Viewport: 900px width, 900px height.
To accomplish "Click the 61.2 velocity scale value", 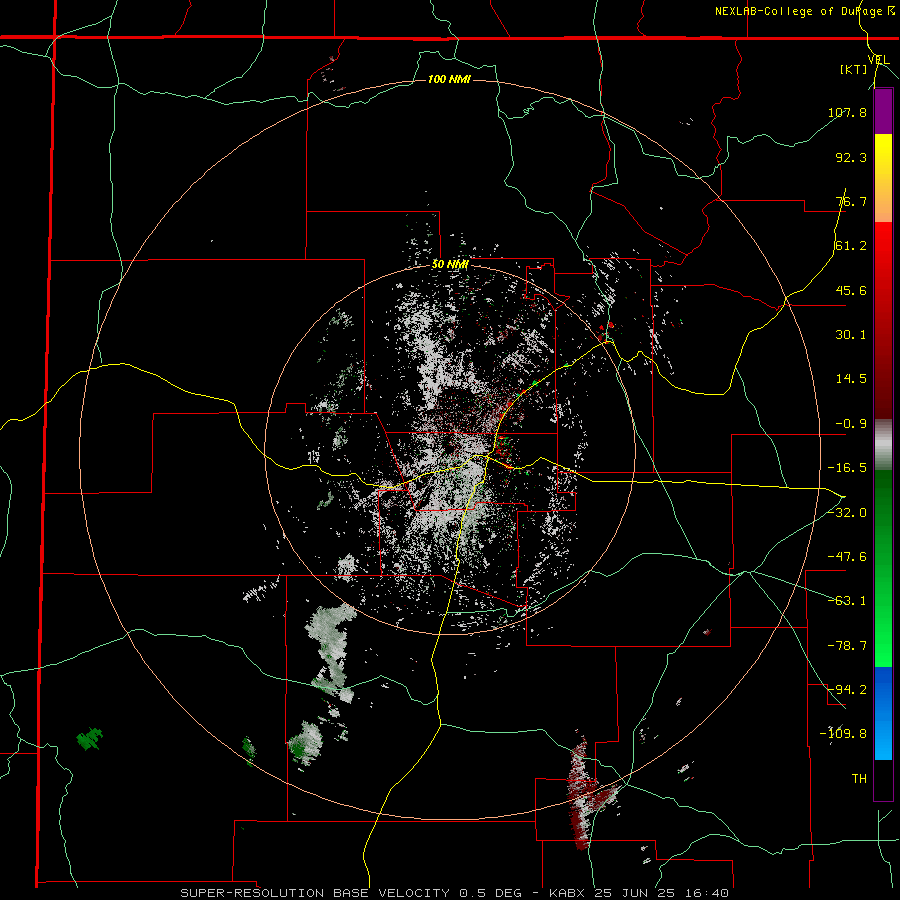I will [x=851, y=246].
